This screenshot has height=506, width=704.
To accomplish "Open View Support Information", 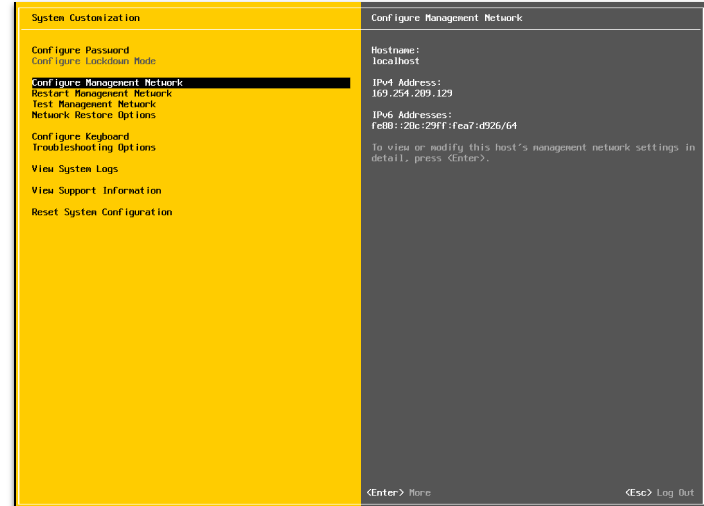I will click(x=97, y=190).
